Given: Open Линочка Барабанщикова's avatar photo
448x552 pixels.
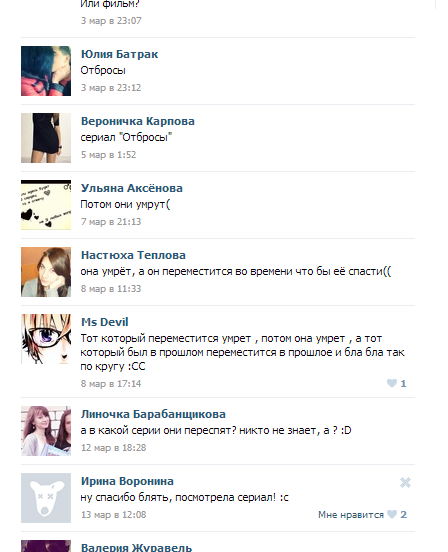Looking at the screenshot, I should [46, 431].
